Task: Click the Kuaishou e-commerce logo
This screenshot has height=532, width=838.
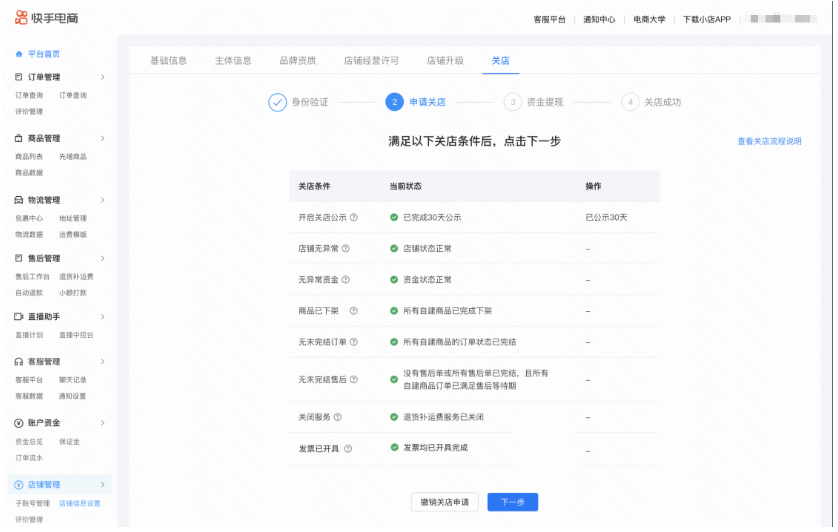Action: pos(47,19)
